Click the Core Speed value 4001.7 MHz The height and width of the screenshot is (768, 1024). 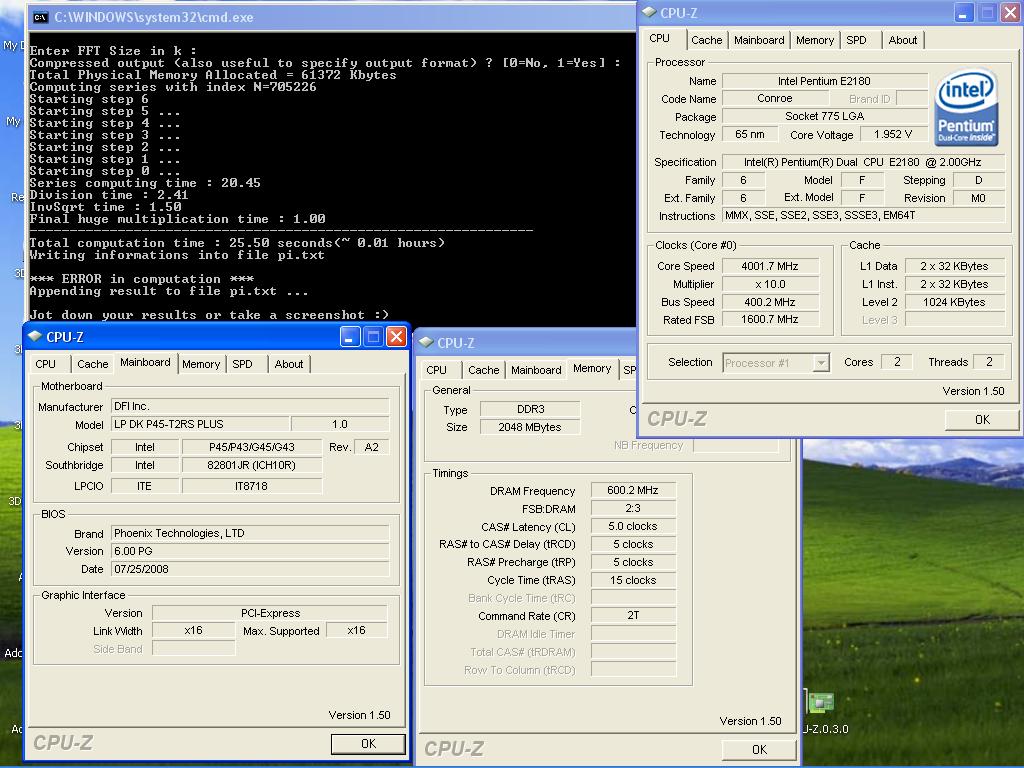point(770,266)
